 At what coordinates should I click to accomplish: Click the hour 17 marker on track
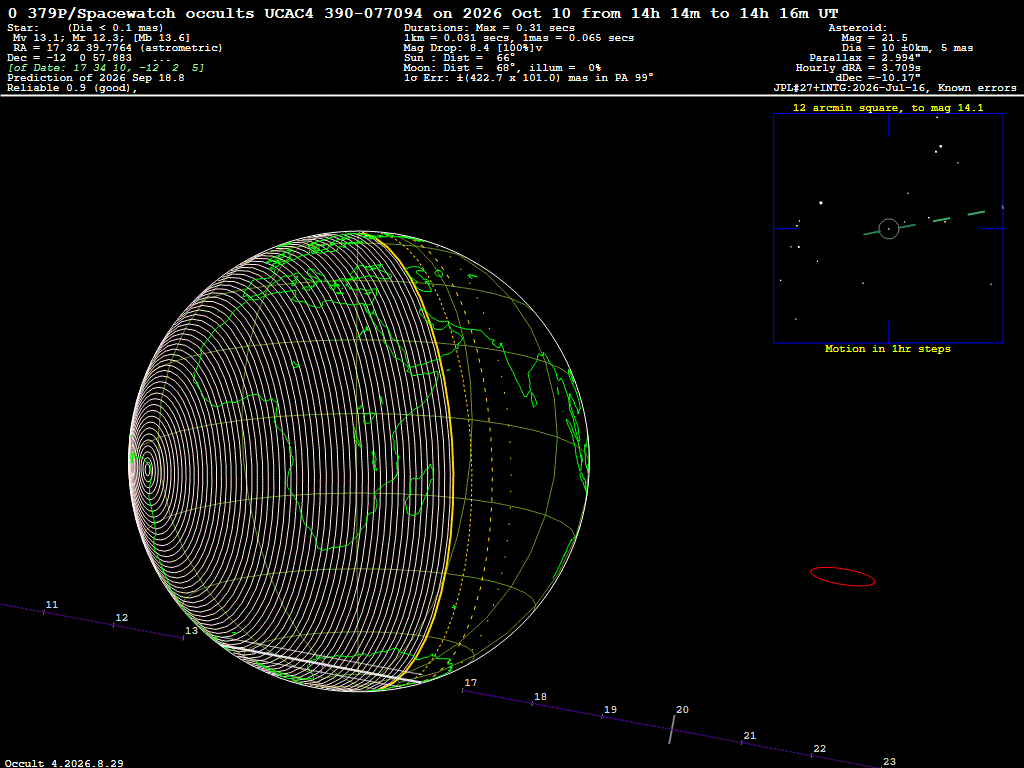click(470, 682)
